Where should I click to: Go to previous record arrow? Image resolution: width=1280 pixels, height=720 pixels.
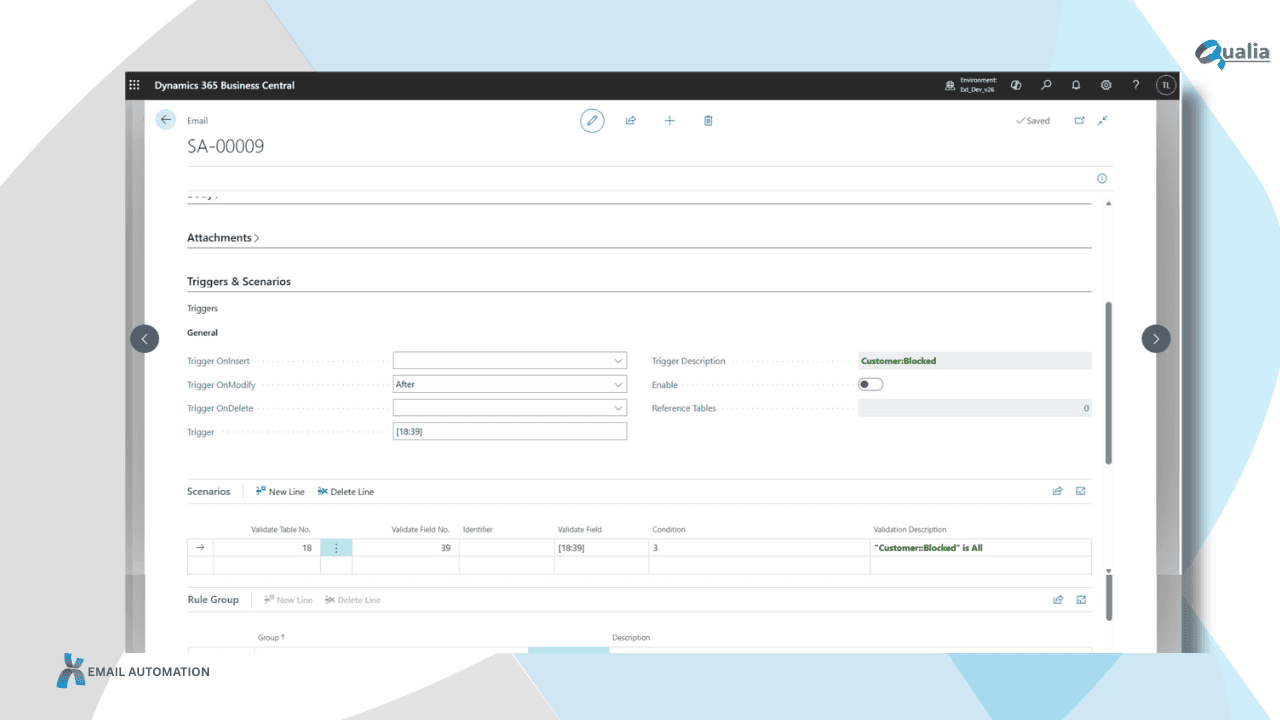coord(144,339)
